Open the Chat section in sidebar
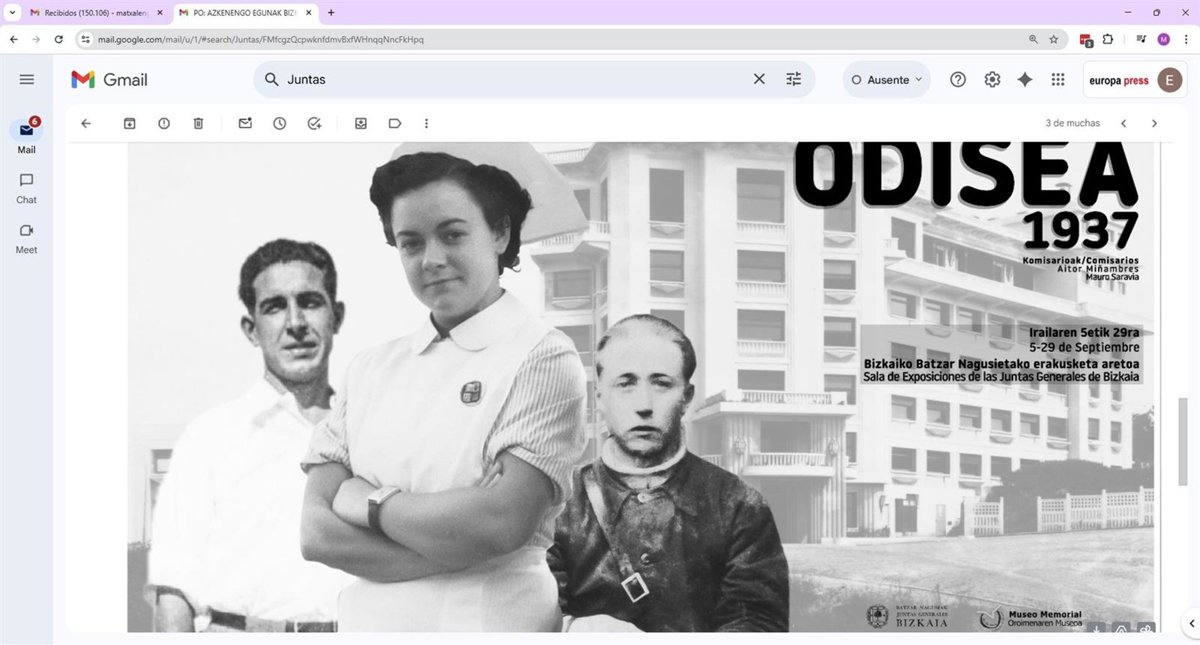 coord(27,187)
